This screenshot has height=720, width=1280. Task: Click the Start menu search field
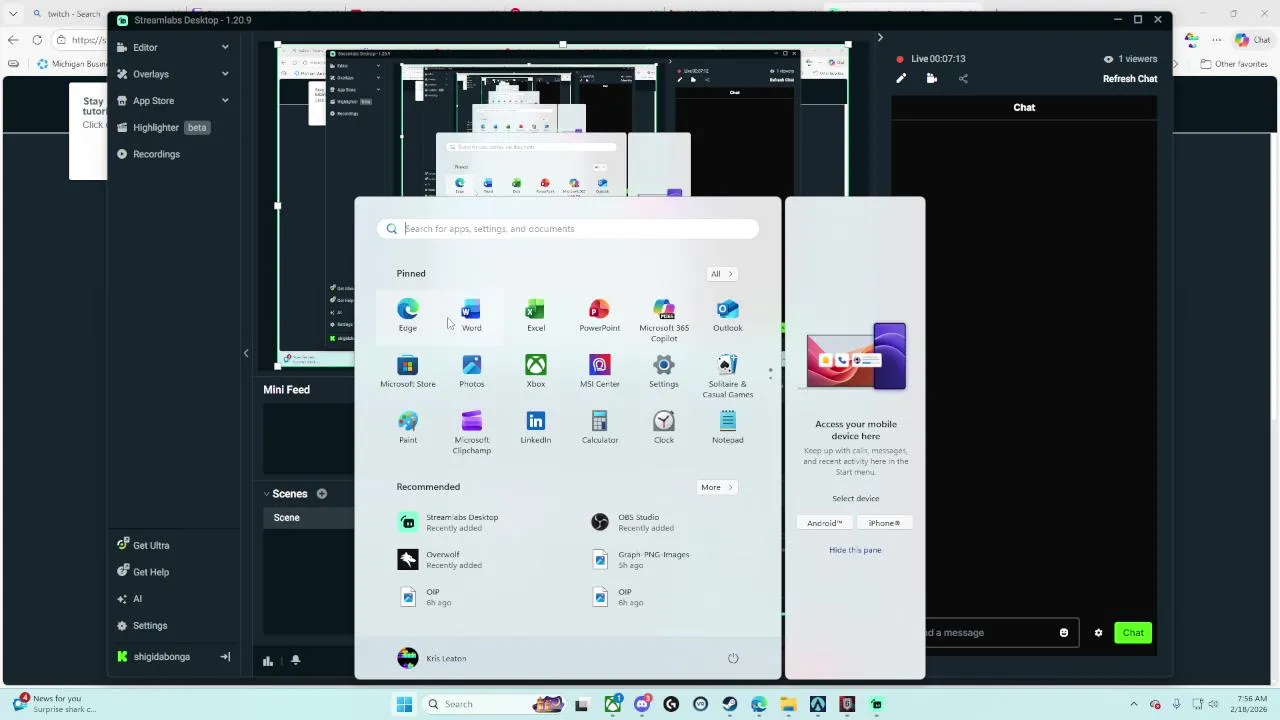pyautogui.click(x=568, y=229)
